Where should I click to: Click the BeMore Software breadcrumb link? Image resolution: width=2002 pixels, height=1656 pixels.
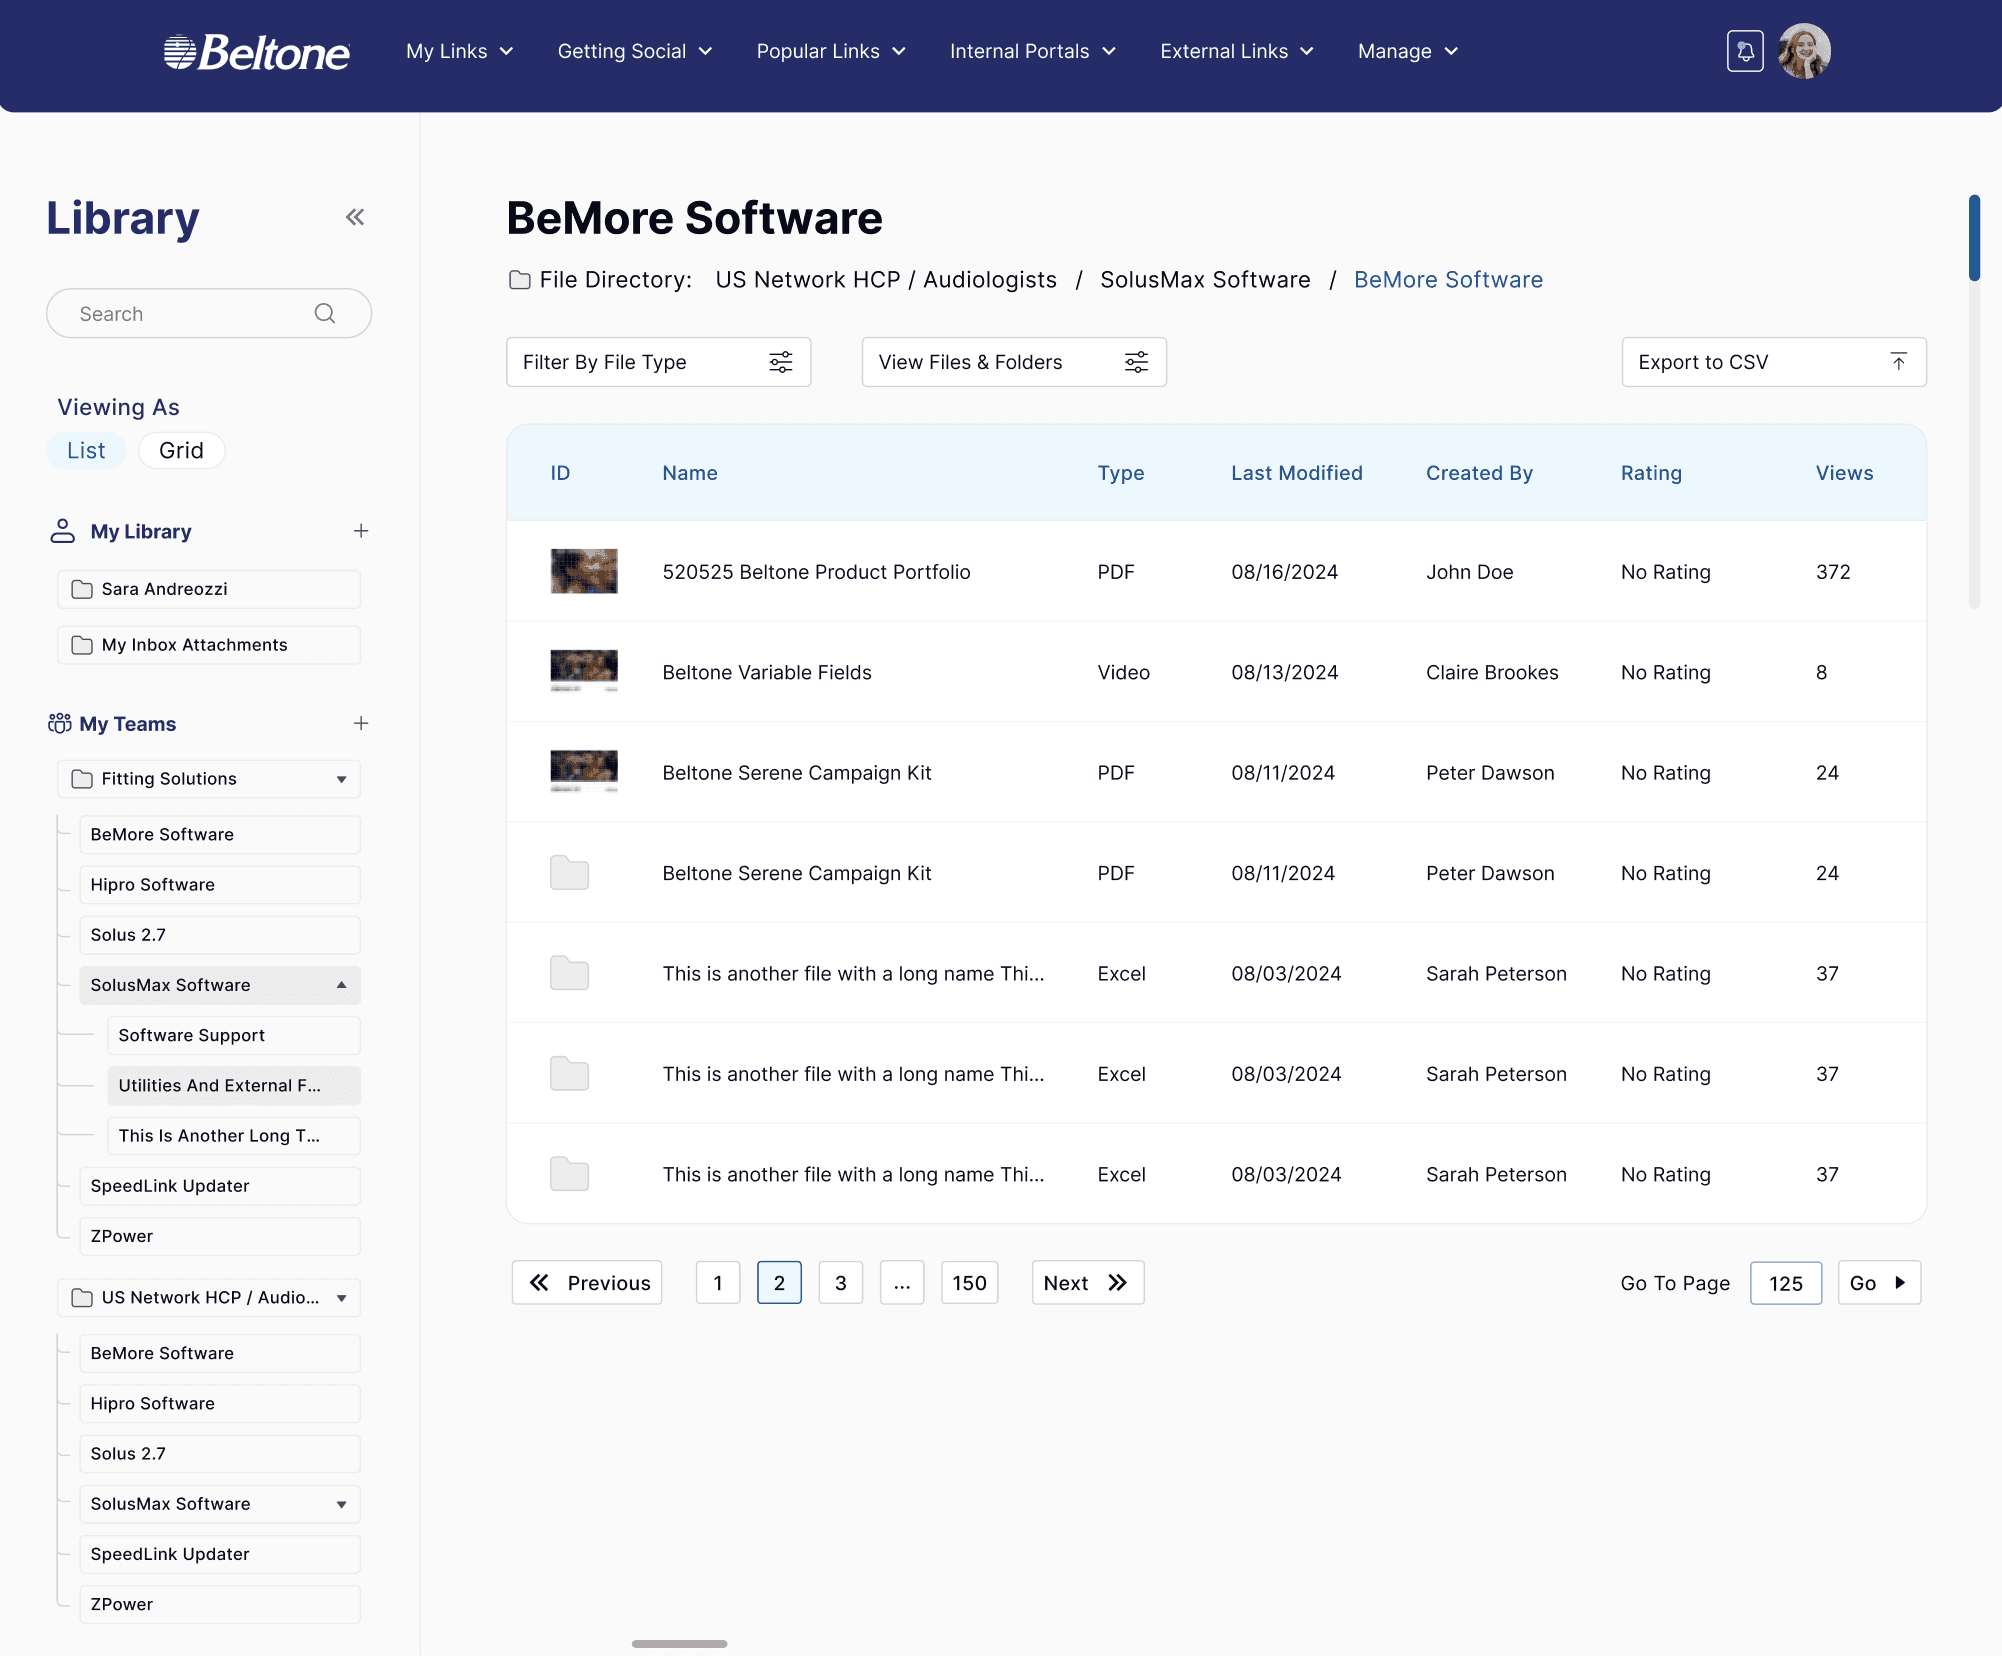pyautogui.click(x=1448, y=280)
